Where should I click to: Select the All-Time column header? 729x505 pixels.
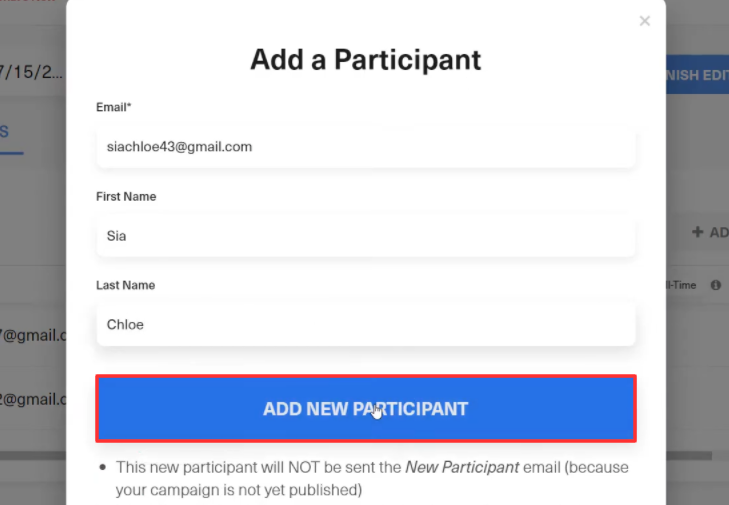[681, 285]
